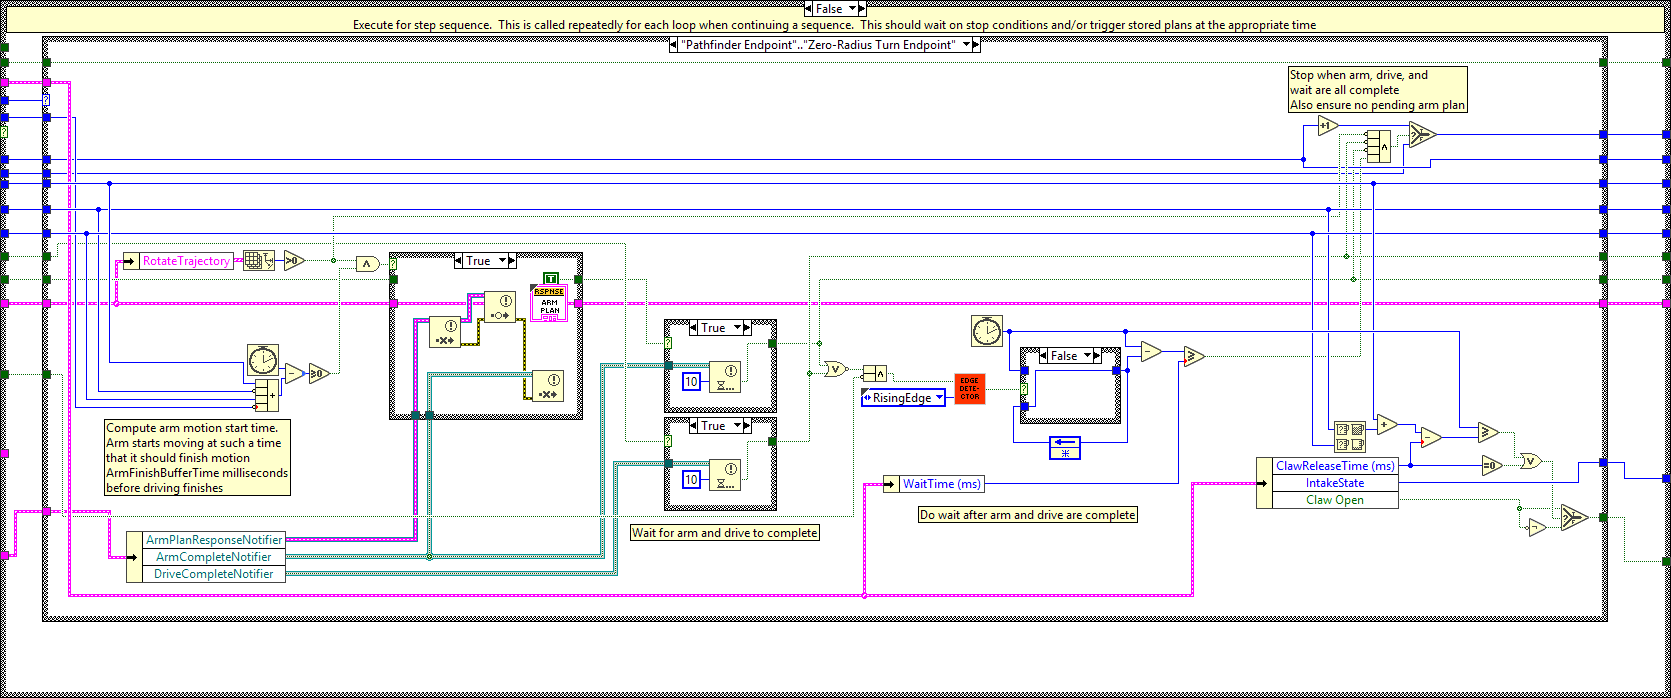Image resolution: width=1671 pixels, height=698 pixels.
Task: Select the Tick Count clock near arm start comment
Action: point(263,359)
